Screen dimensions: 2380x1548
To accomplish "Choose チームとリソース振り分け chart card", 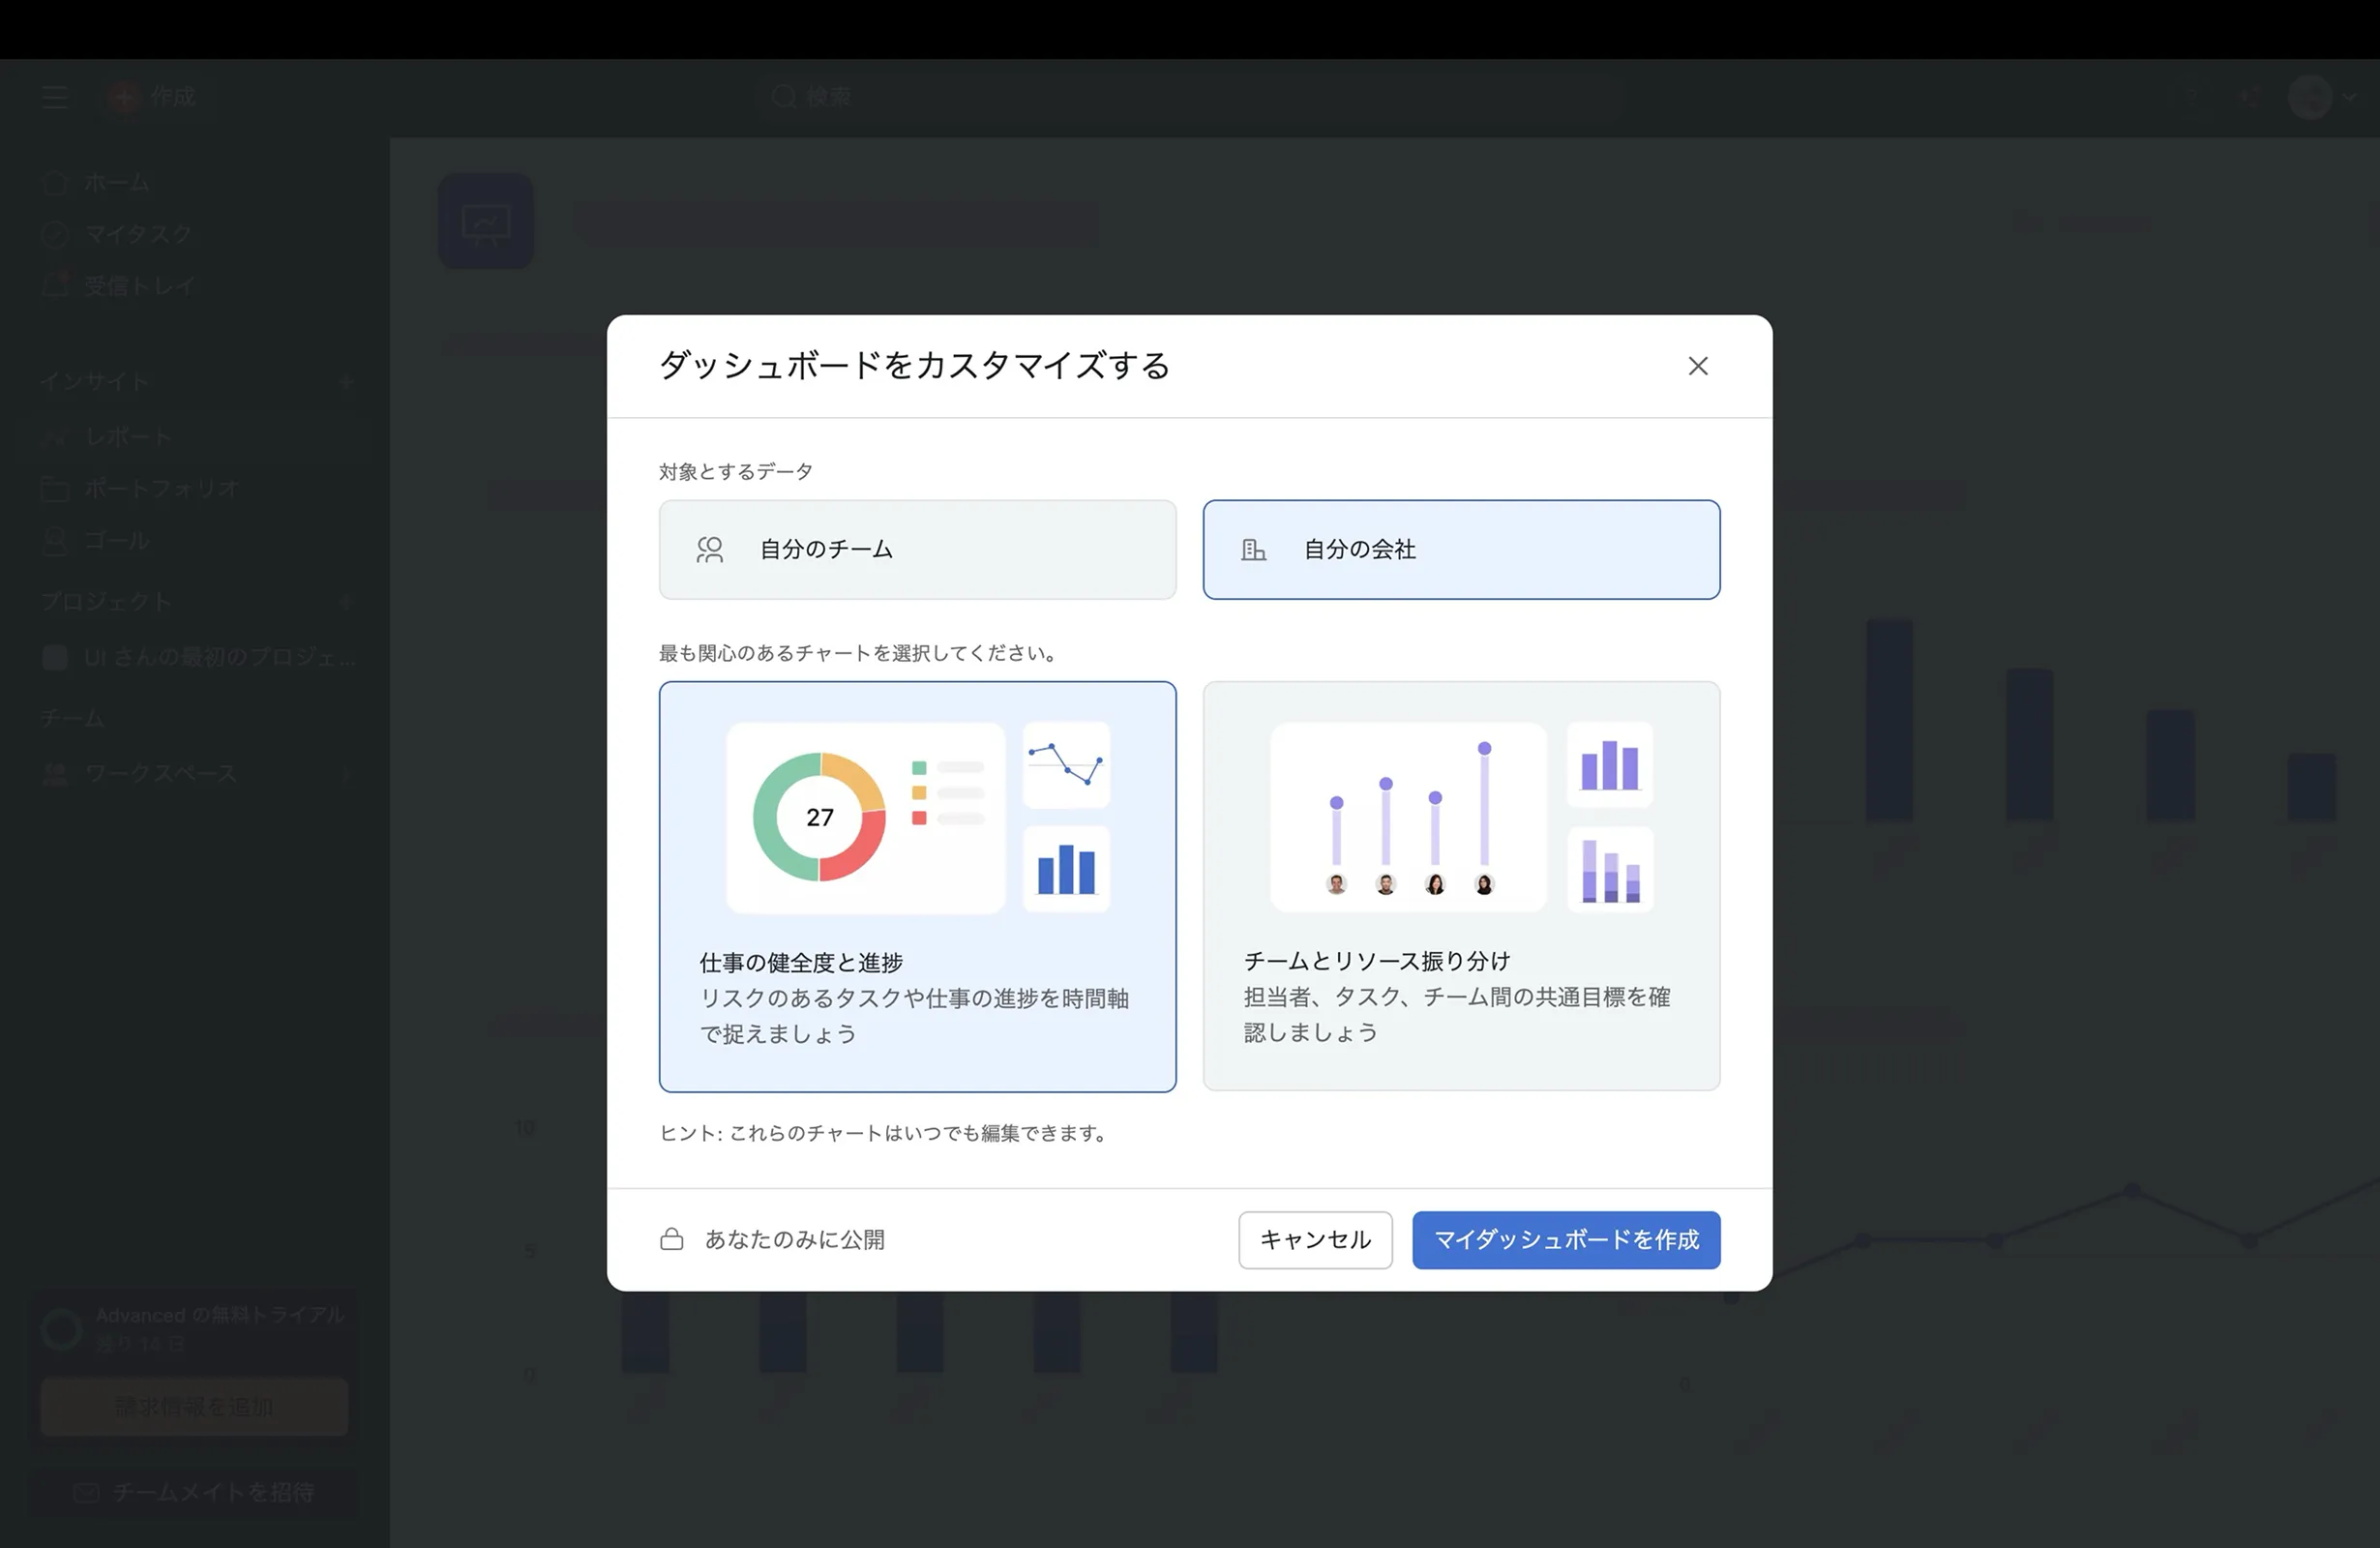I will pyautogui.click(x=1461, y=886).
